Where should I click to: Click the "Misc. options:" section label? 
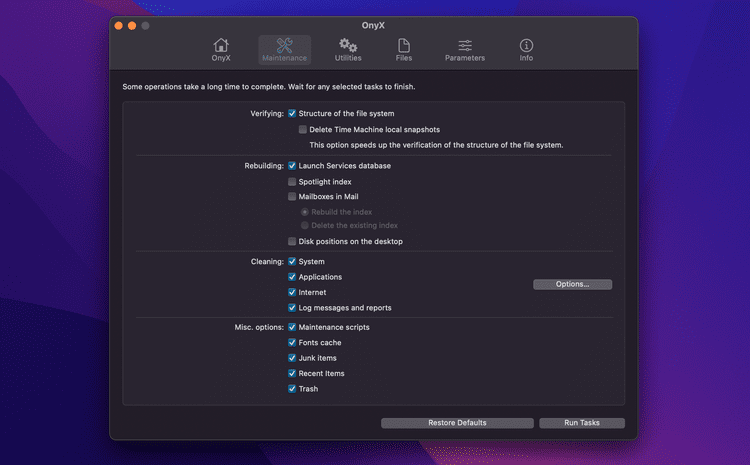click(x=259, y=327)
